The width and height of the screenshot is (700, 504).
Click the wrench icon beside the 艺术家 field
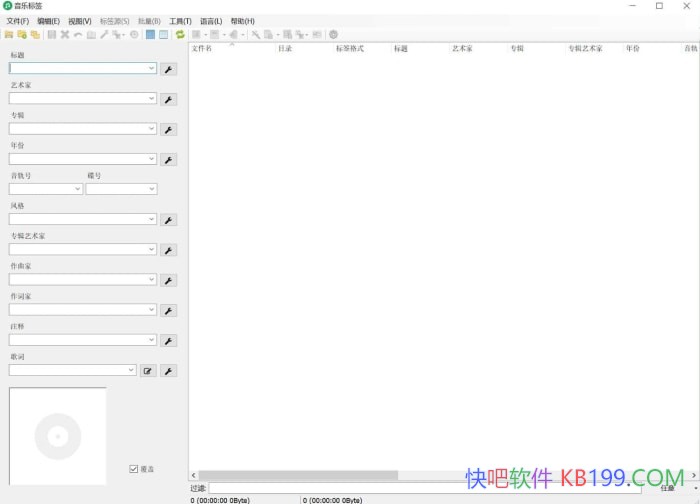pyautogui.click(x=169, y=99)
